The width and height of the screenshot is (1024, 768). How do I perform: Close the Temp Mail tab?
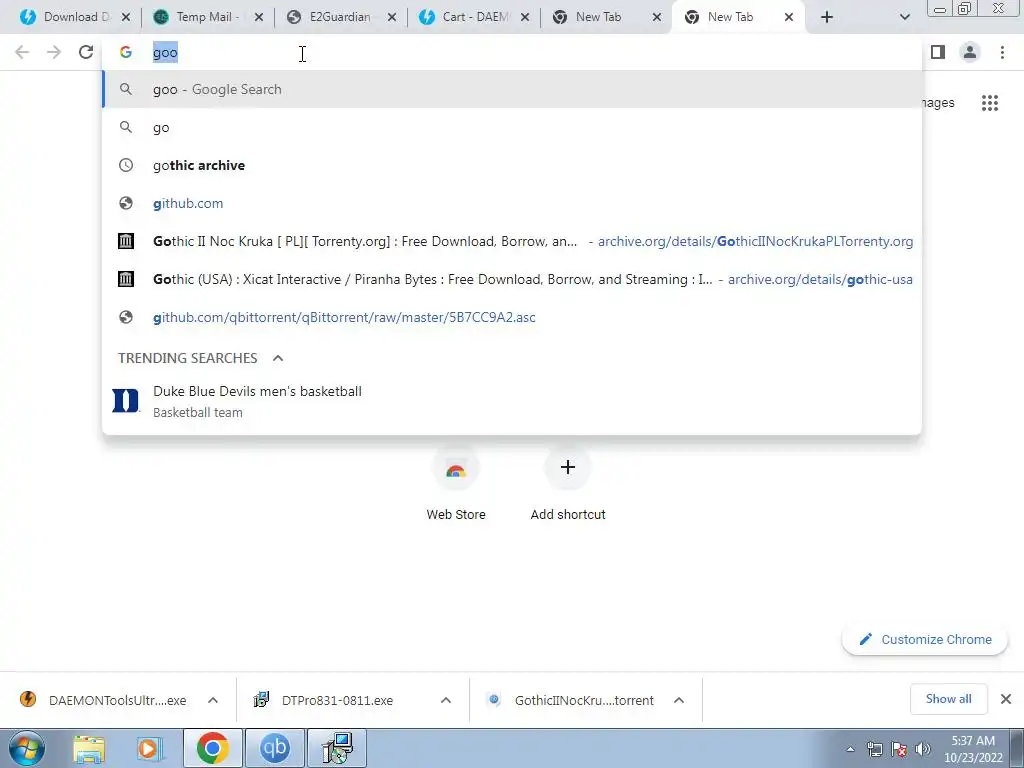pyautogui.click(x=259, y=17)
